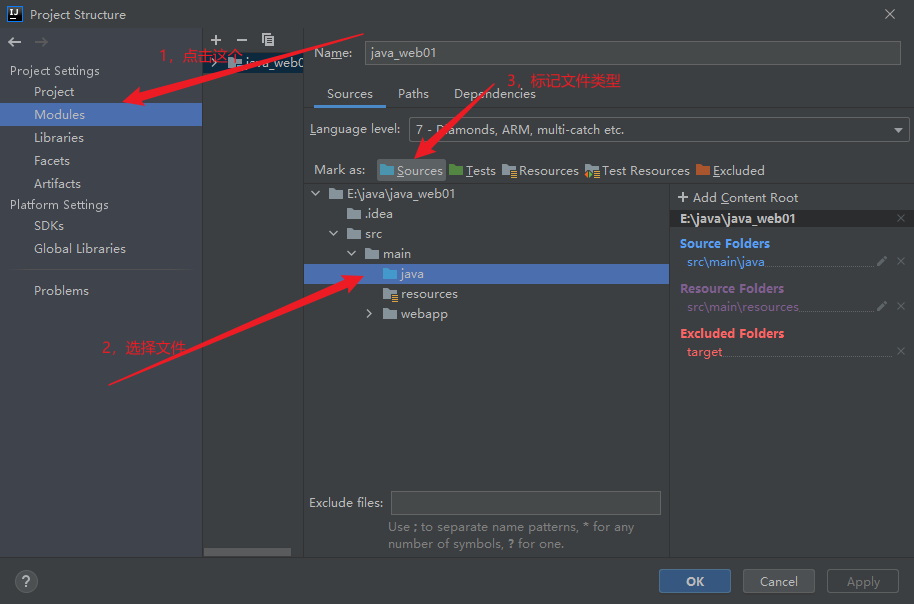The height and width of the screenshot is (604, 914).
Task: Open the help question mark button
Action: point(26,581)
